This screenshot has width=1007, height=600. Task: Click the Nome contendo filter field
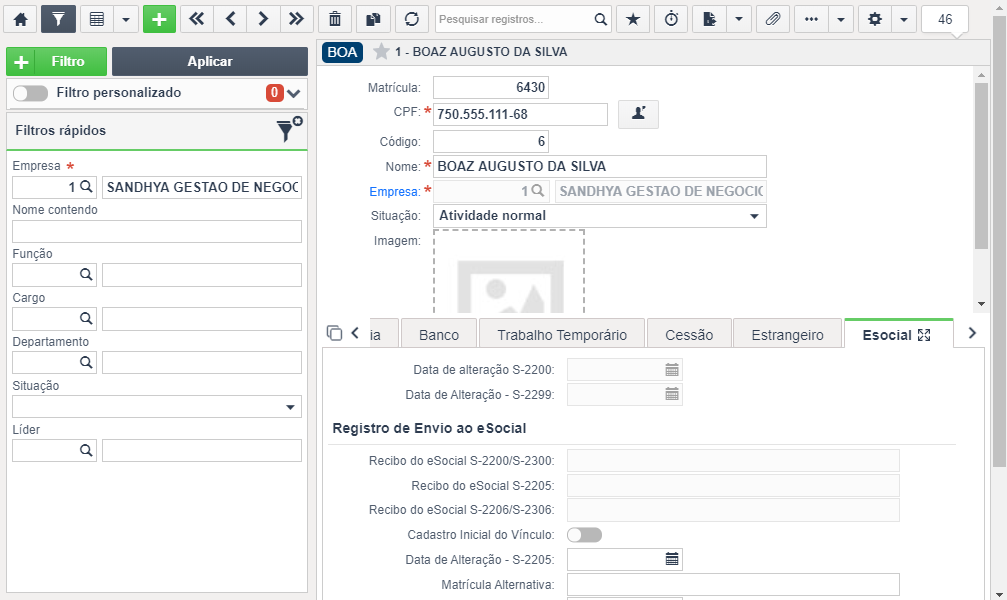pos(157,231)
